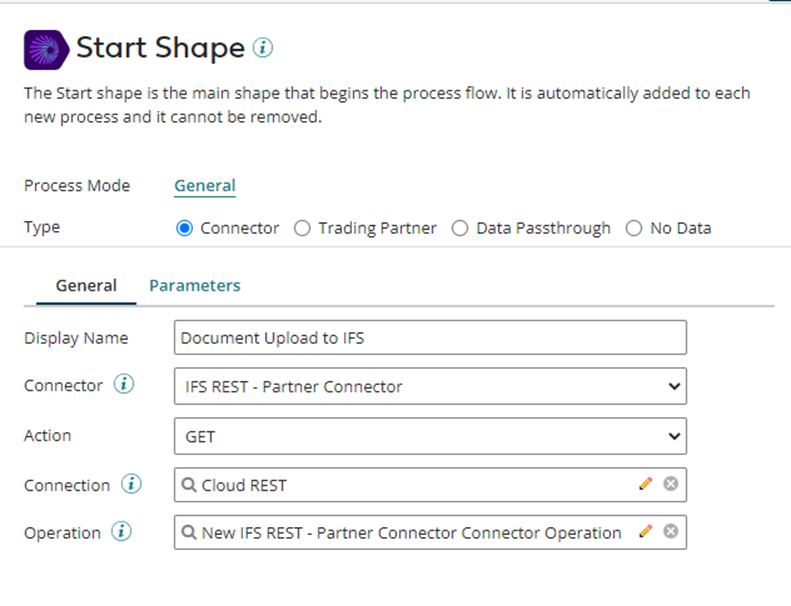
Task: Click the Action label
Action: pyautogui.click(x=47, y=435)
